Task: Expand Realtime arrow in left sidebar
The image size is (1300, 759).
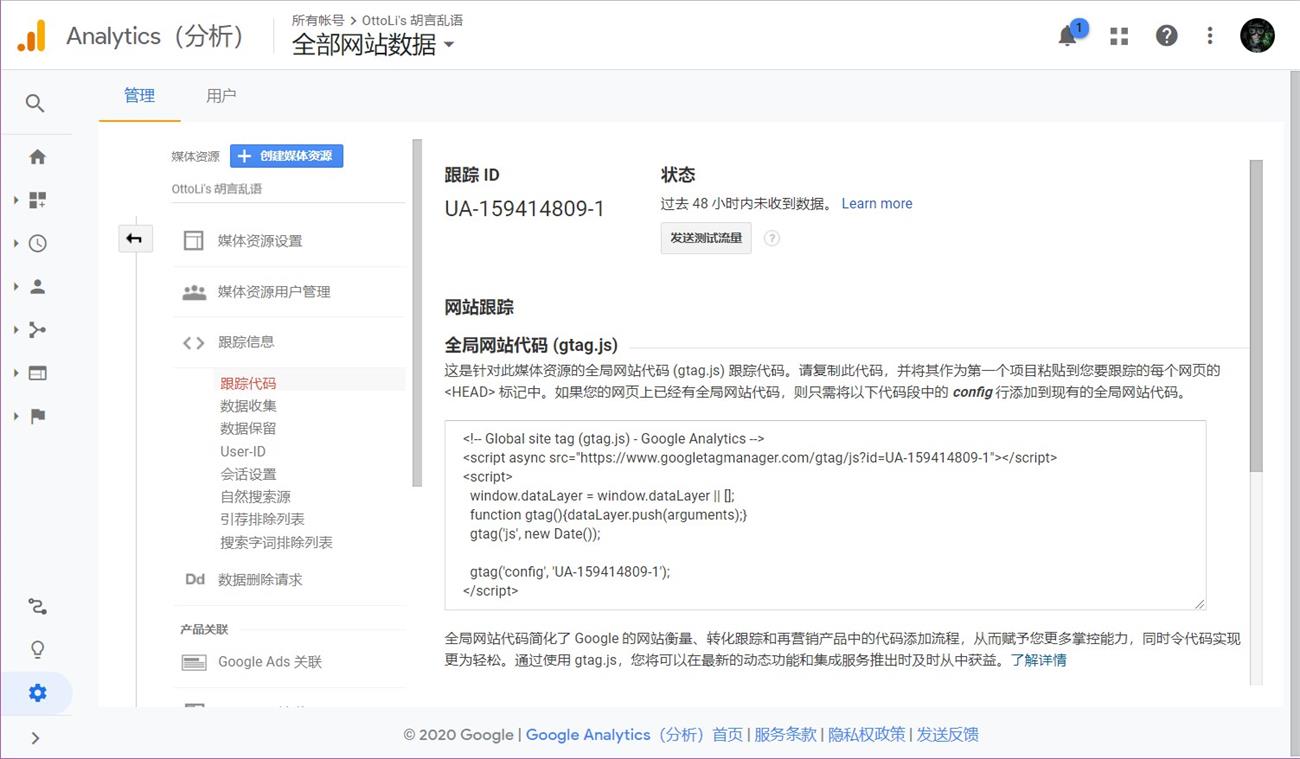Action: click(x=16, y=243)
